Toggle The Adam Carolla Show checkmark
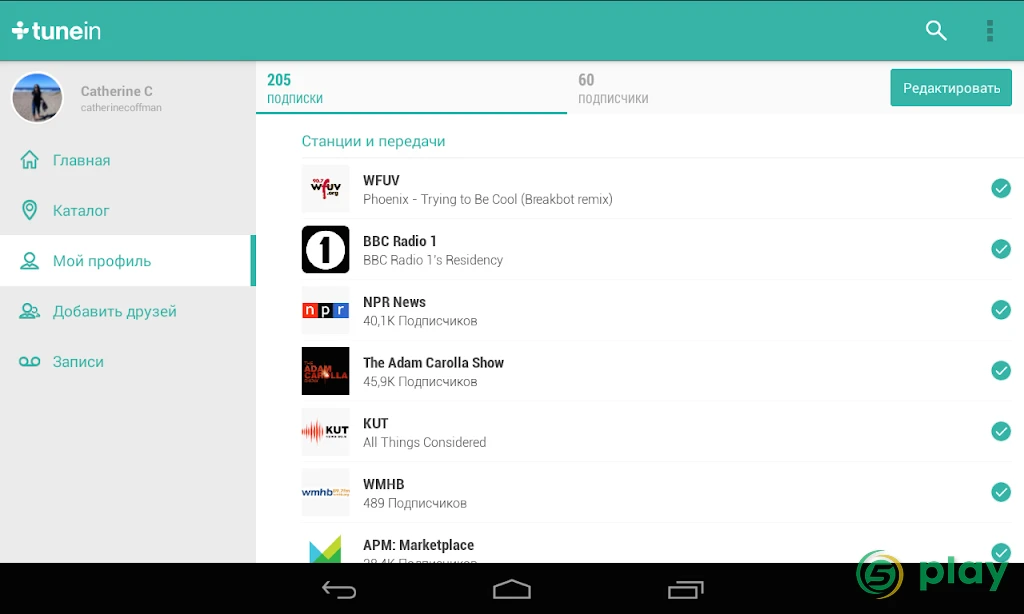Image resolution: width=1024 pixels, height=614 pixels. pos(1000,370)
